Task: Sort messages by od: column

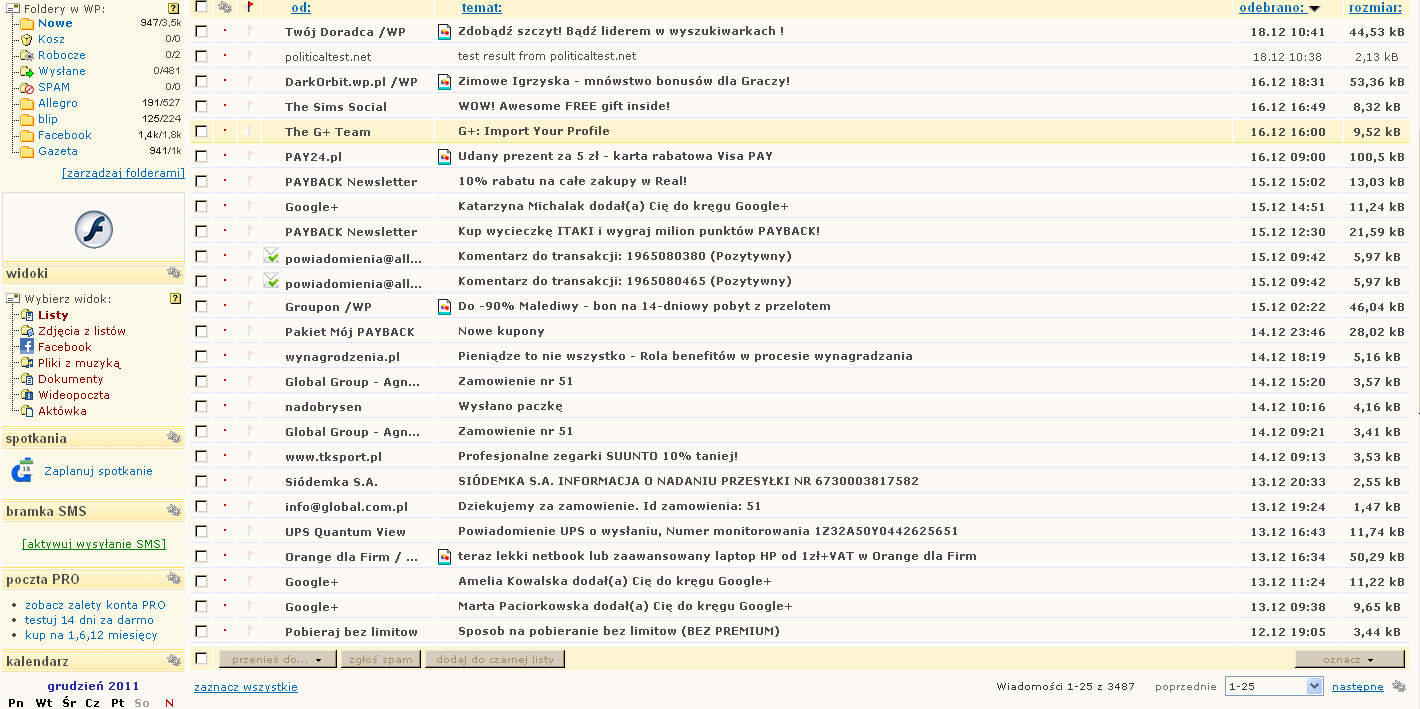Action: tap(301, 7)
